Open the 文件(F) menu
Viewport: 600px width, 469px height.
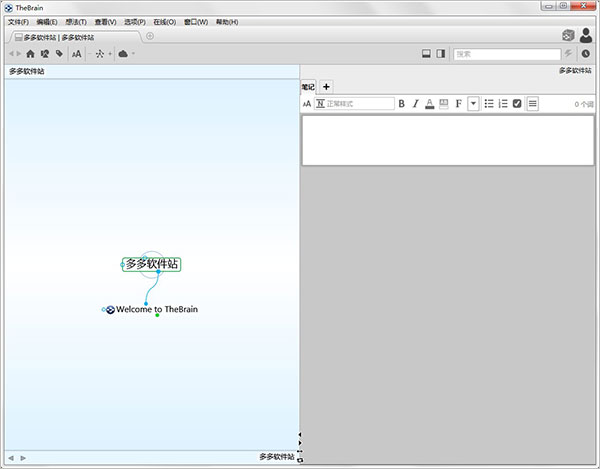click(18, 22)
